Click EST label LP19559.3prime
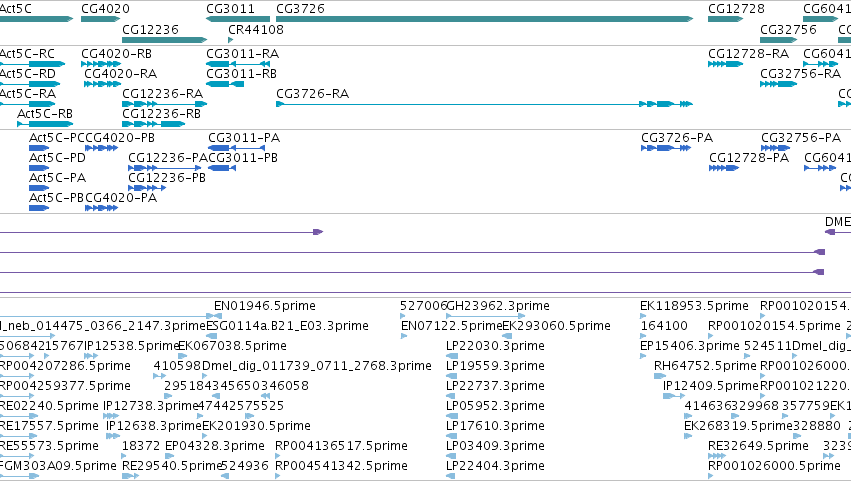The image size is (851, 481). click(495, 366)
